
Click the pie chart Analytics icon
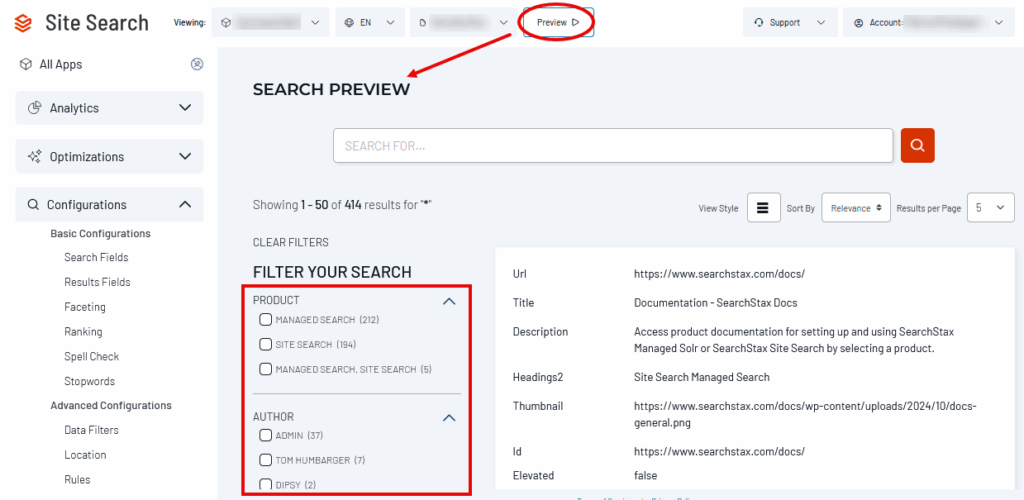click(35, 108)
